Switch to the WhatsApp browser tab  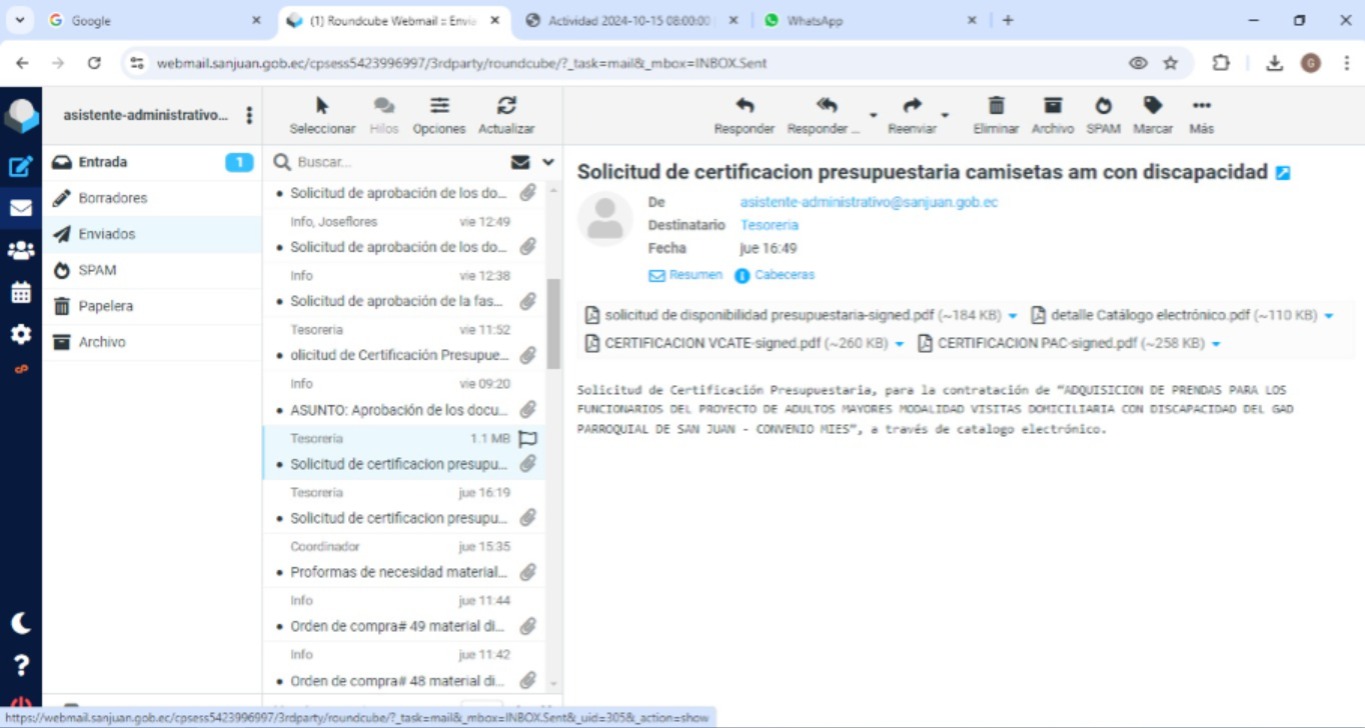(x=860, y=20)
